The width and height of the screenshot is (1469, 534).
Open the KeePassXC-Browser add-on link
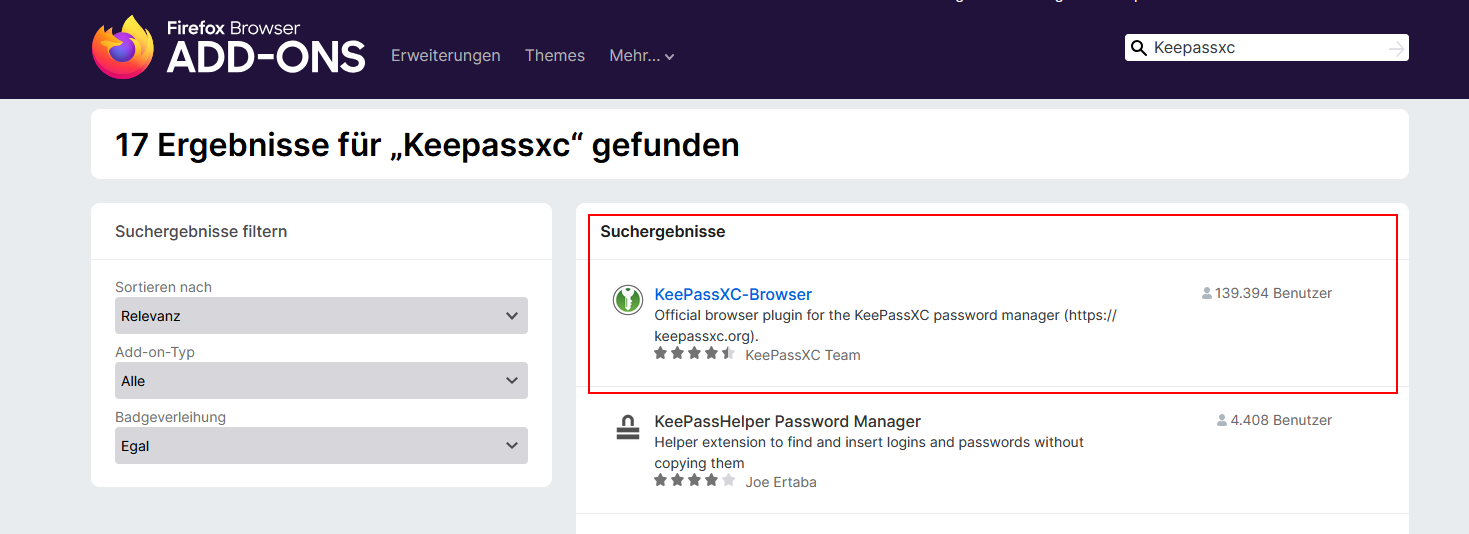pos(733,295)
